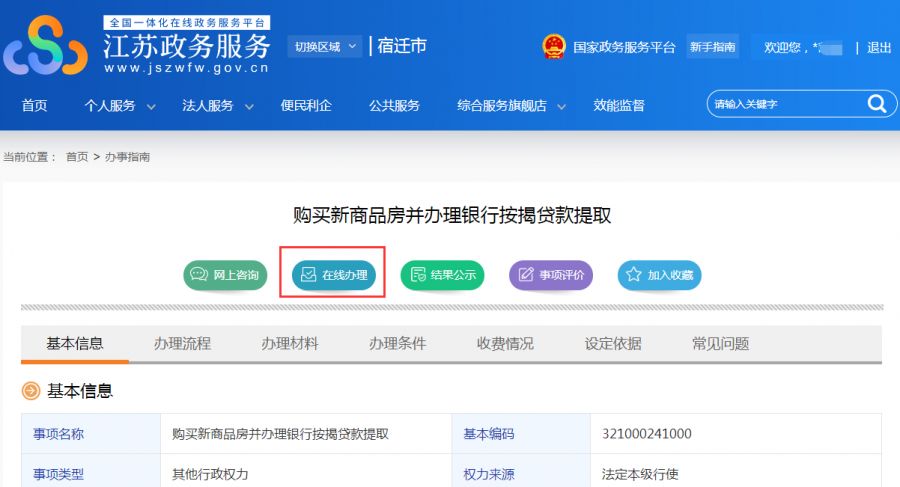The height and width of the screenshot is (487, 900).
Task: Go to 首页 in navigation bar
Action: coord(34,106)
